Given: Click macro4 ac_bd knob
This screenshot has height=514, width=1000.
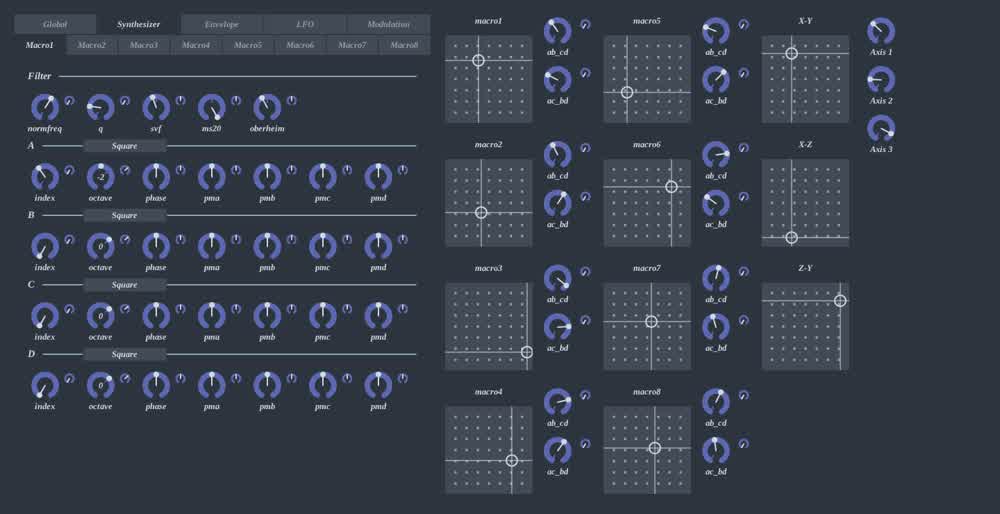Looking at the screenshot, I should (x=557, y=451).
